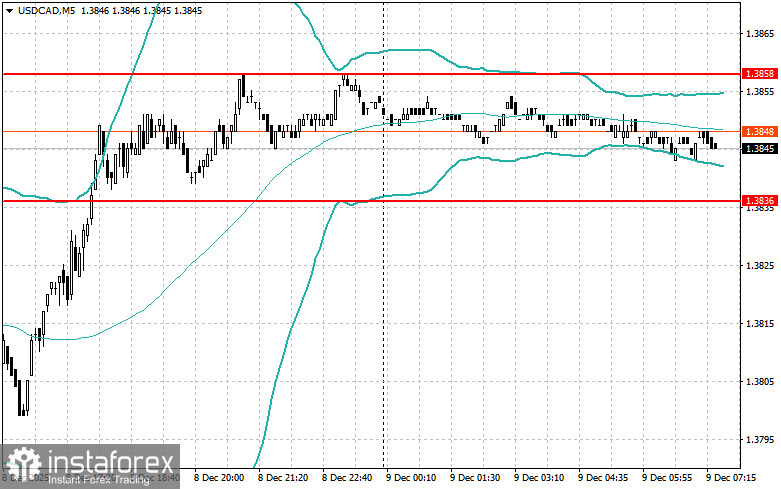This screenshot has width=781, height=489.
Task: Click the 8 Dec 20:00 time label
Action: (219, 478)
